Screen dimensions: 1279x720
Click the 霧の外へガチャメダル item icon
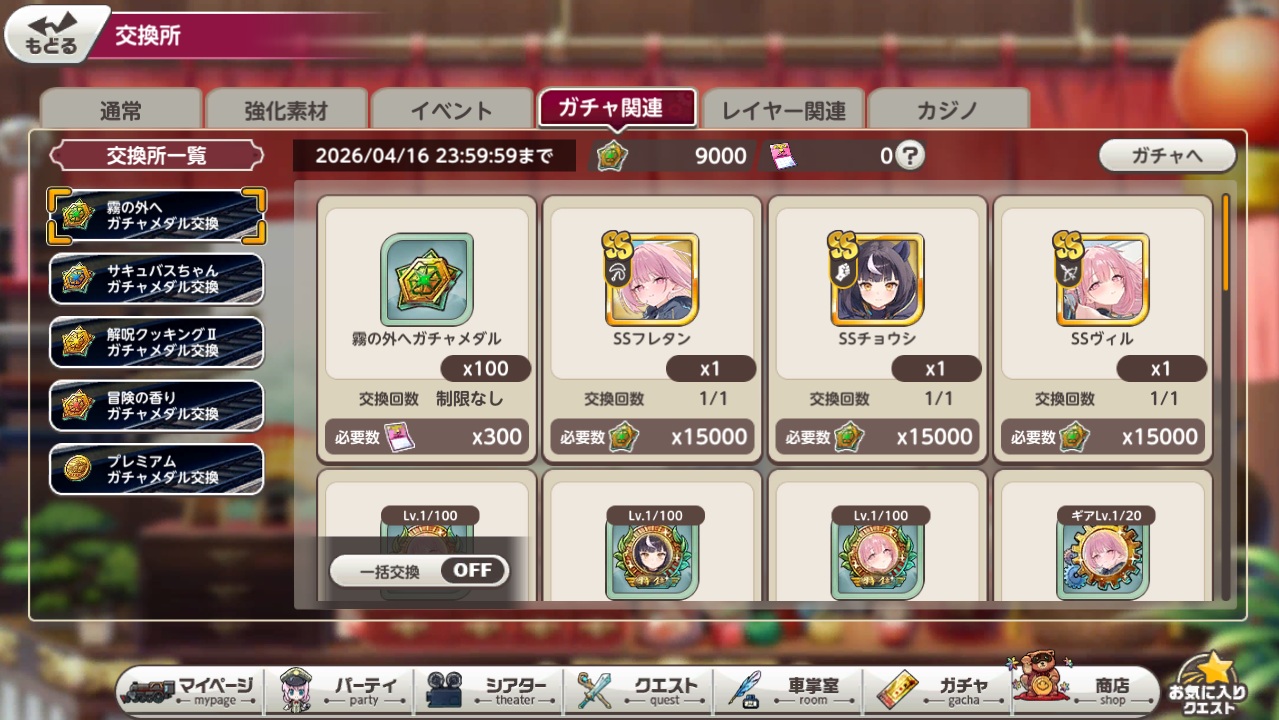pyautogui.click(x=427, y=280)
